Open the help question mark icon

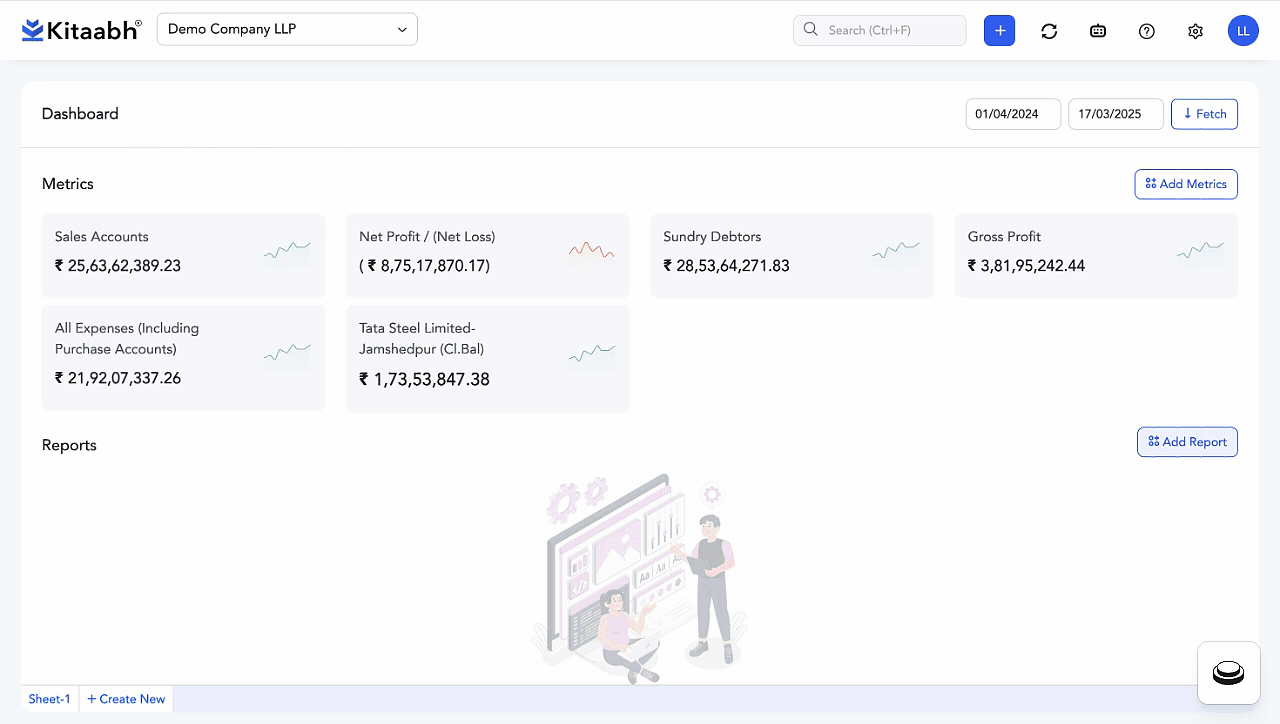coord(1147,31)
